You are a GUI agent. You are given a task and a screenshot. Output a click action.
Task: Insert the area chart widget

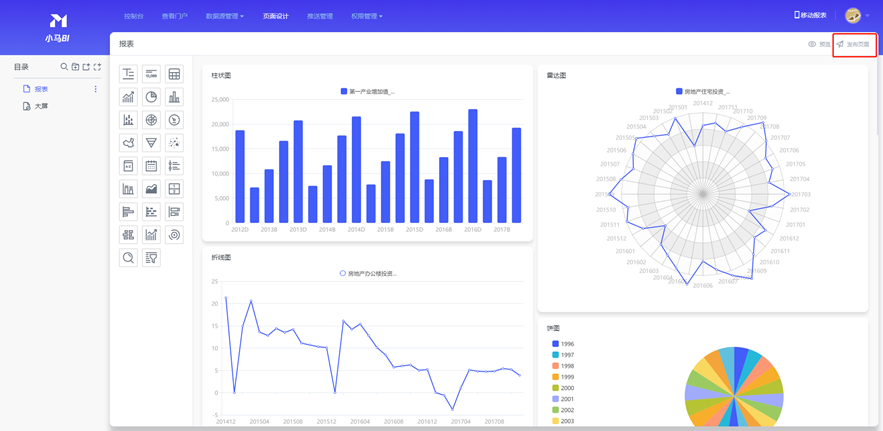151,189
